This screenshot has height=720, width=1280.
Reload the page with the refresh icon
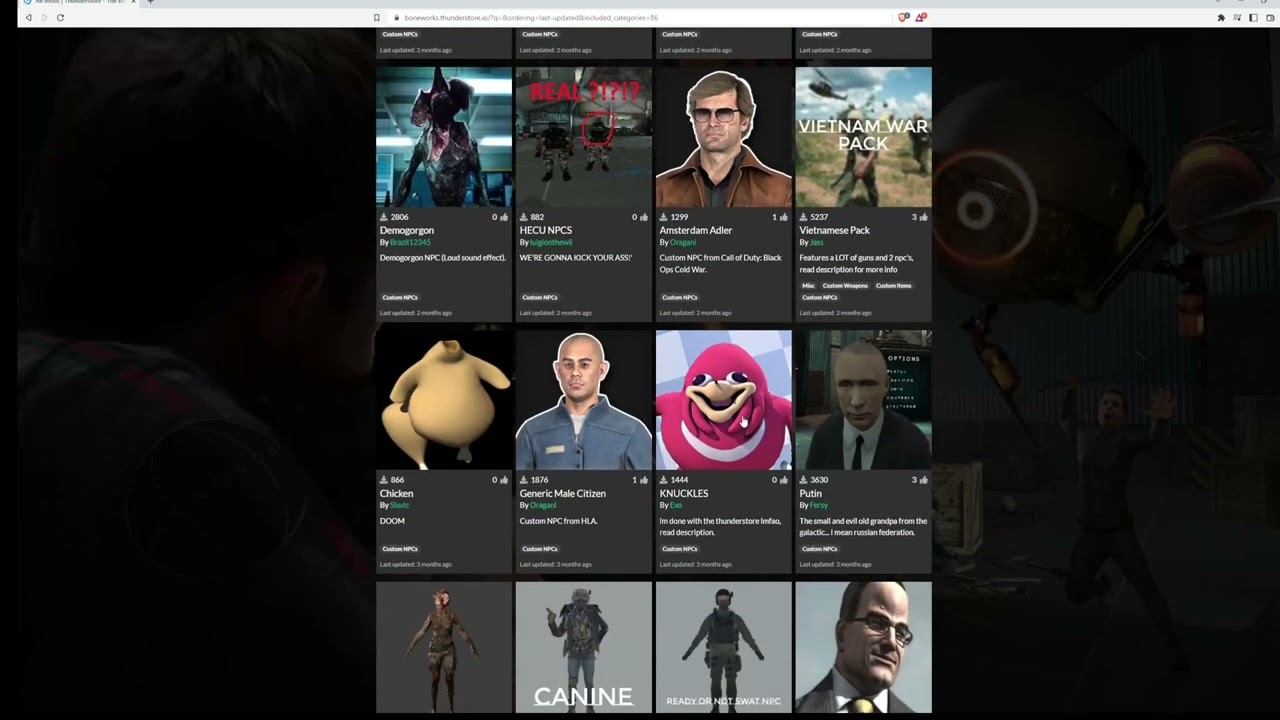(x=60, y=17)
